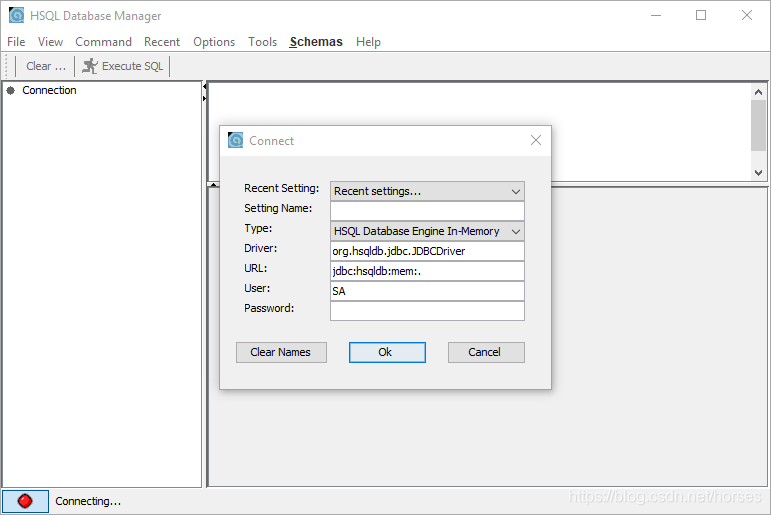Image resolution: width=771 pixels, height=515 pixels.
Task: Click the Clear toolbar button
Action: pyautogui.click(x=45, y=66)
